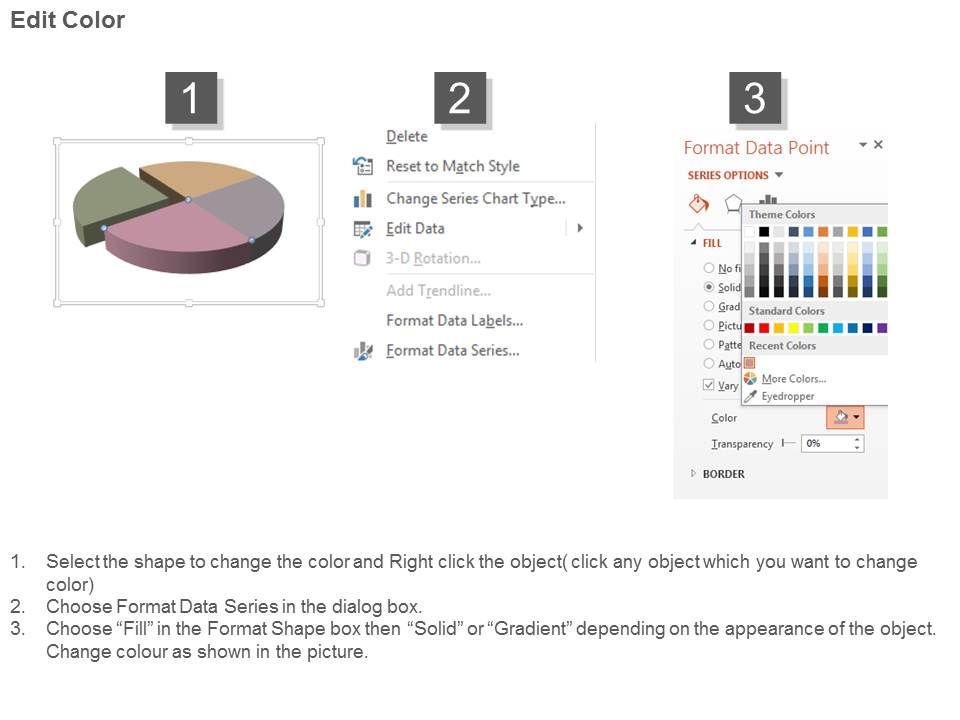Open the Effects pentagon tab
The image size is (960, 720).
734,204
